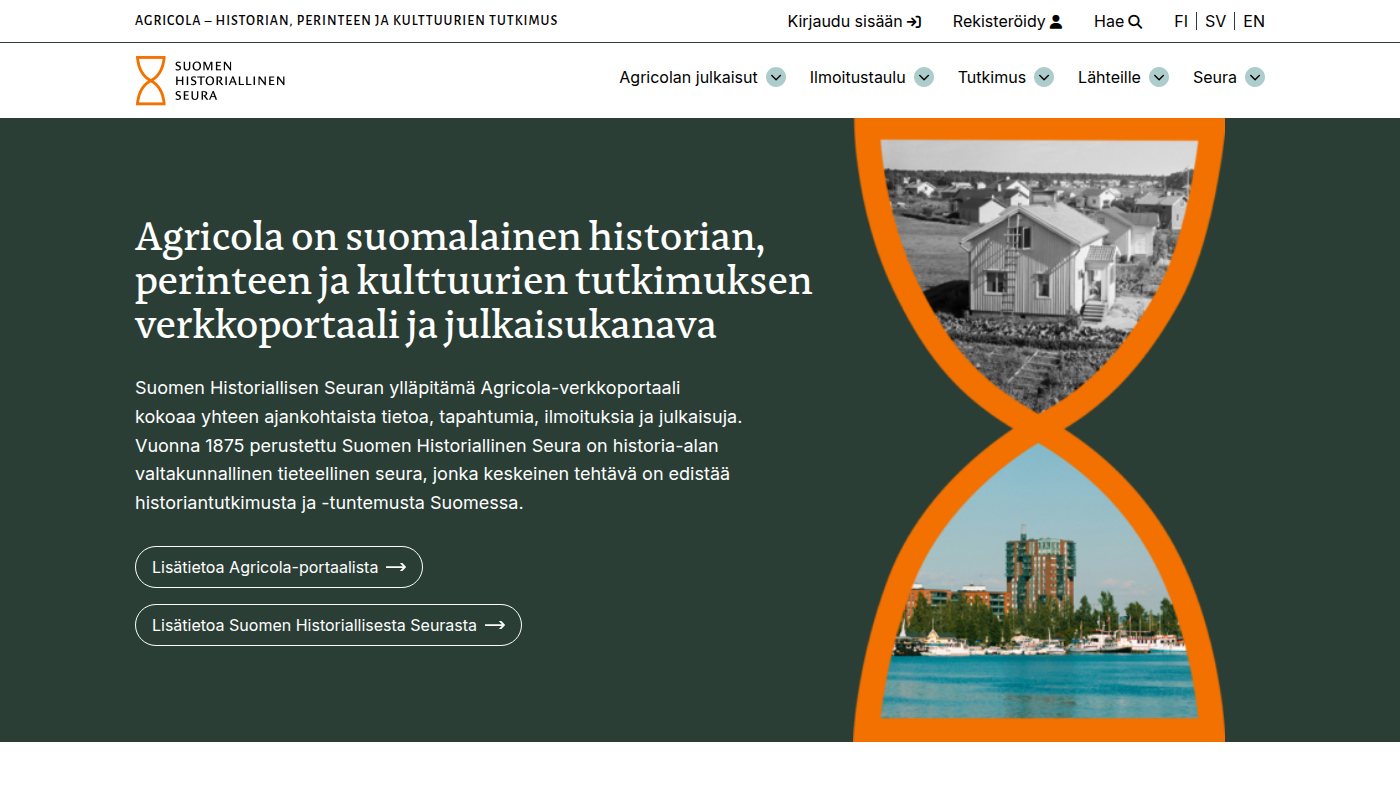Click the Suomen Historiallinen Seura hourglass logo

(210, 80)
